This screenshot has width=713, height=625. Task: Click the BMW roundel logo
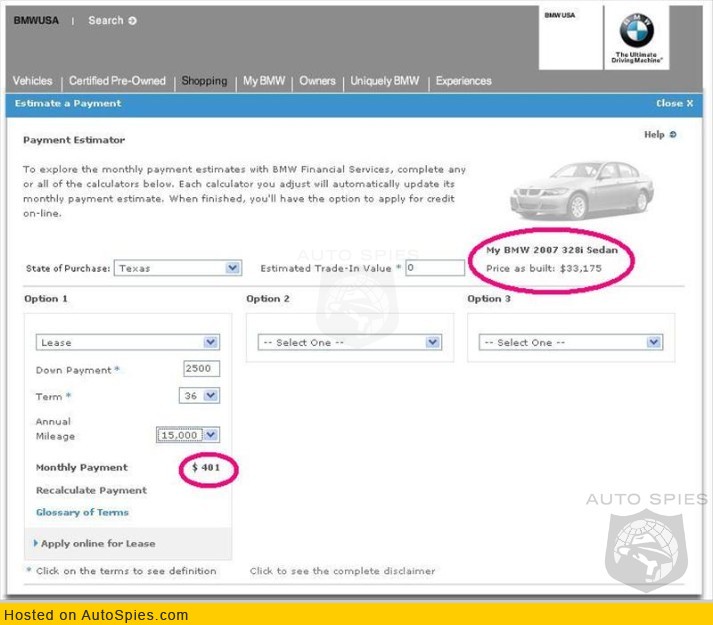(x=636, y=30)
